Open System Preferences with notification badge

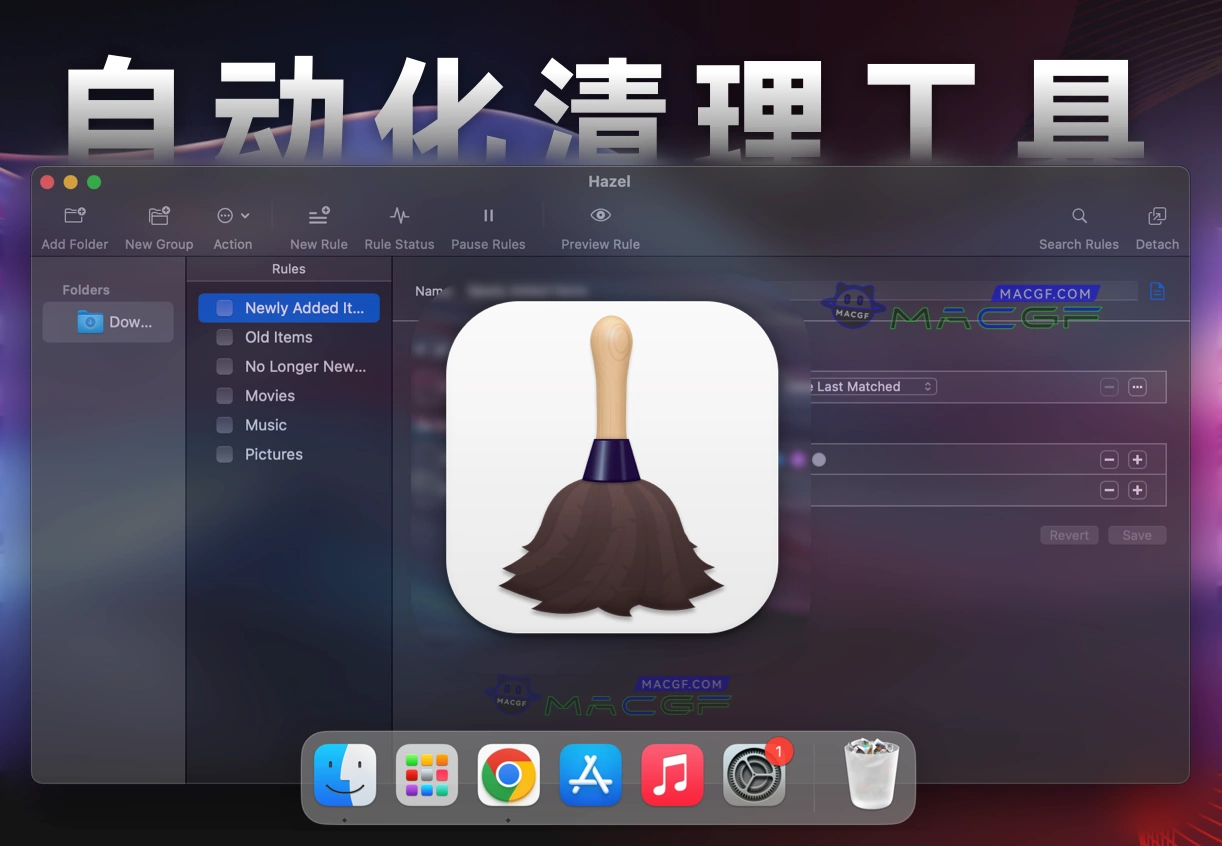(x=754, y=775)
